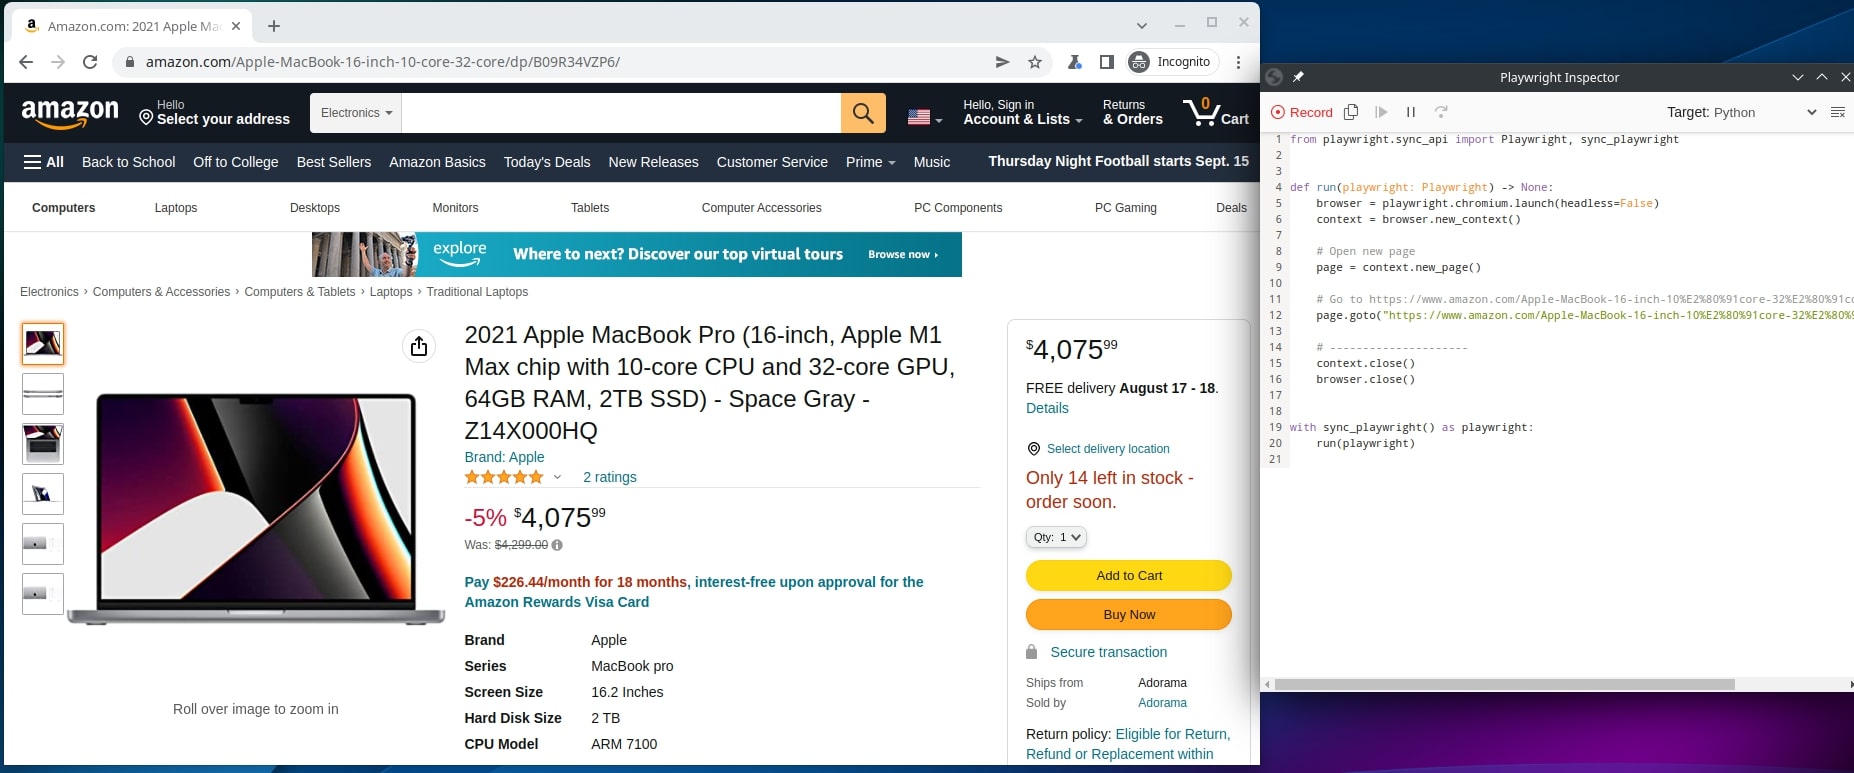Reload the Amazon page
Viewport: 1854px width, 773px height.
pos(90,62)
